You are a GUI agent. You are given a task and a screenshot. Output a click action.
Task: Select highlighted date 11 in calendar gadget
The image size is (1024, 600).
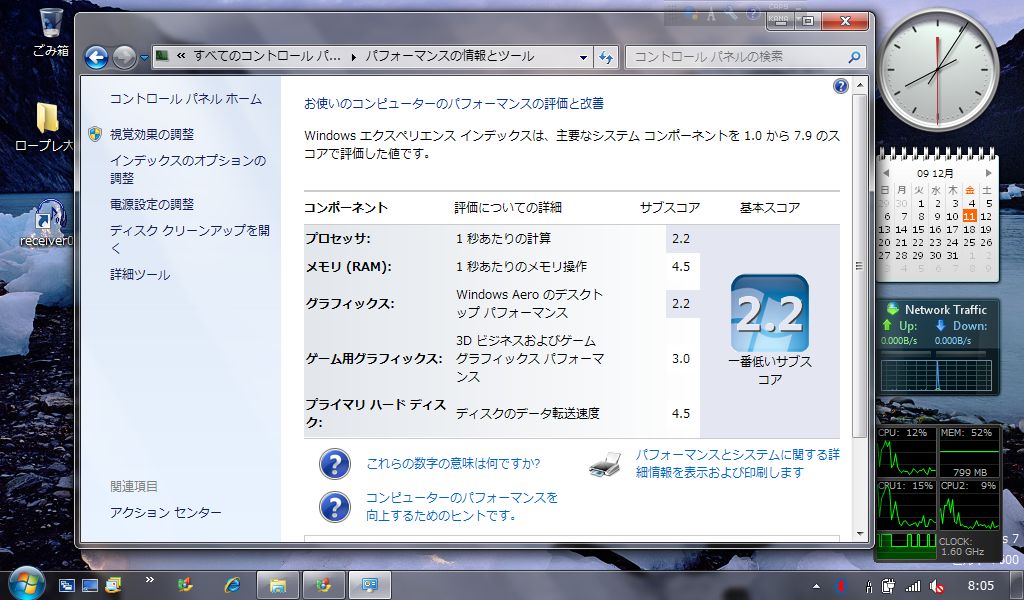coord(969,216)
